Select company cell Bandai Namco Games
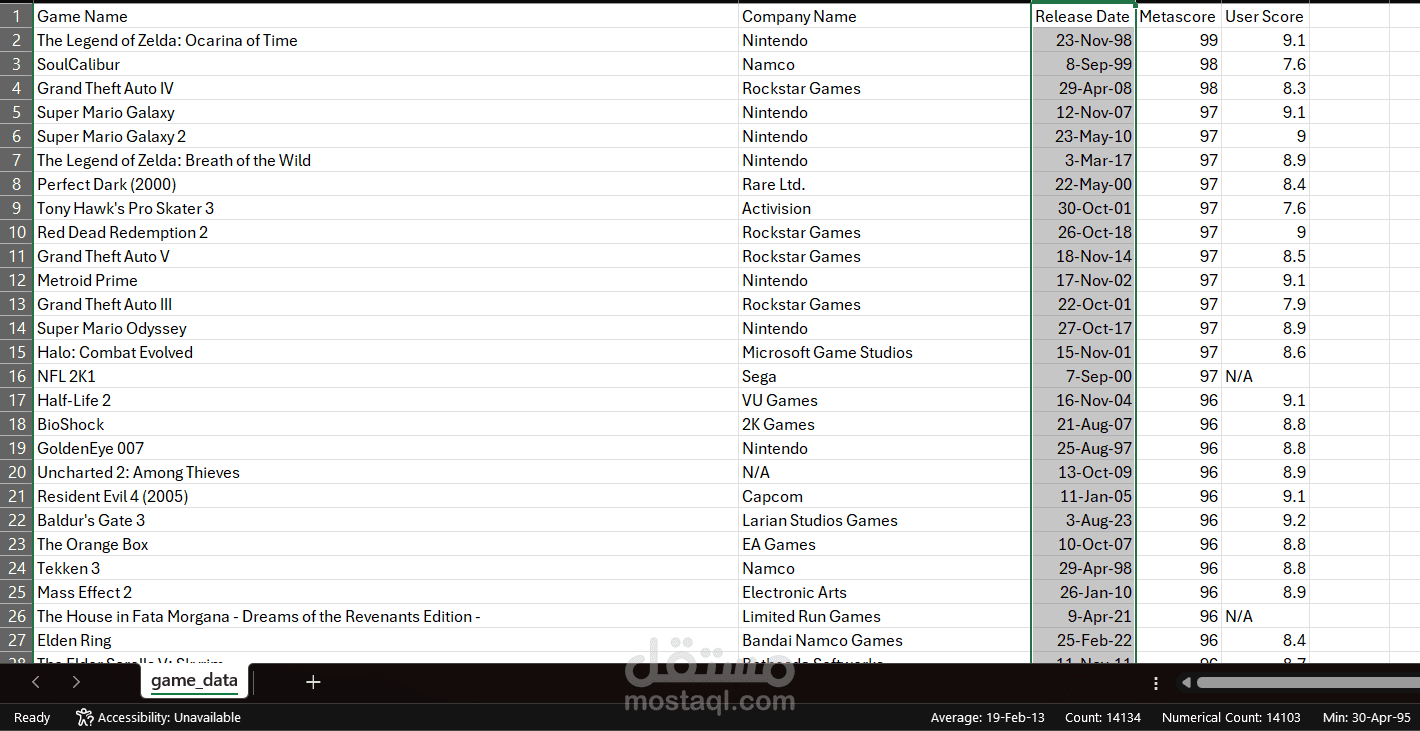 pyautogui.click(x=885, y=640)
